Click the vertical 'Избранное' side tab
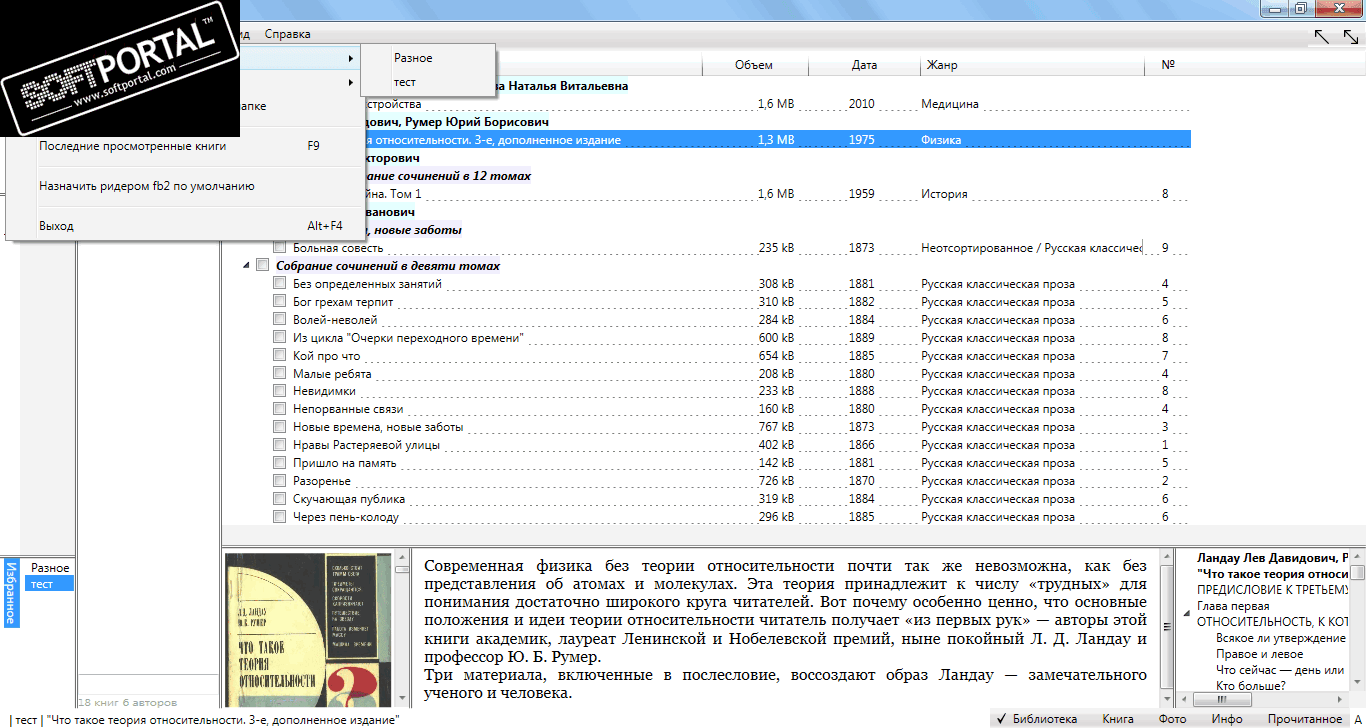The image size is (1366, 728). pyautogui.click(x=11, y=593)
